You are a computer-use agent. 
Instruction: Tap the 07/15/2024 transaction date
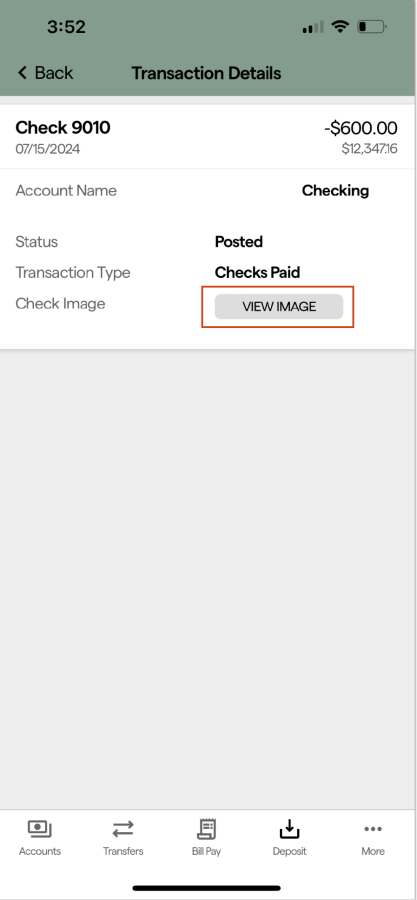48,149
